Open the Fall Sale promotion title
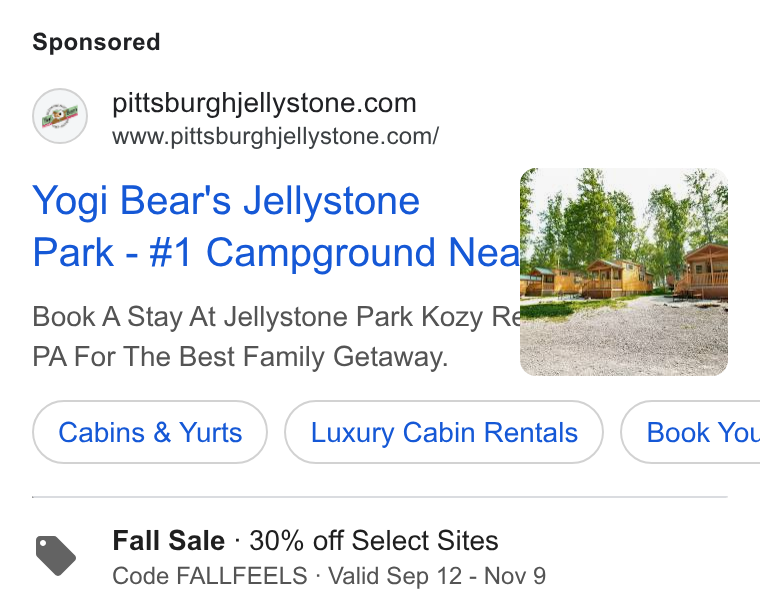 (169, 540)
